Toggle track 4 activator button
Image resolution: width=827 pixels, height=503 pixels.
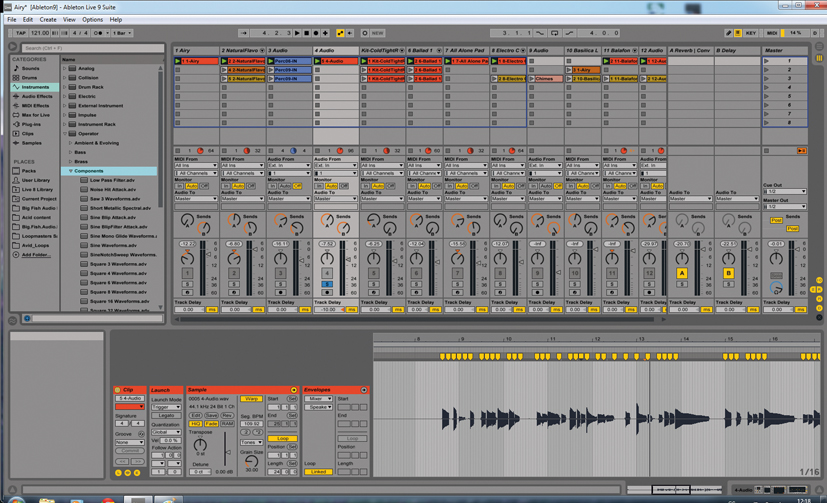pos(327,273)
